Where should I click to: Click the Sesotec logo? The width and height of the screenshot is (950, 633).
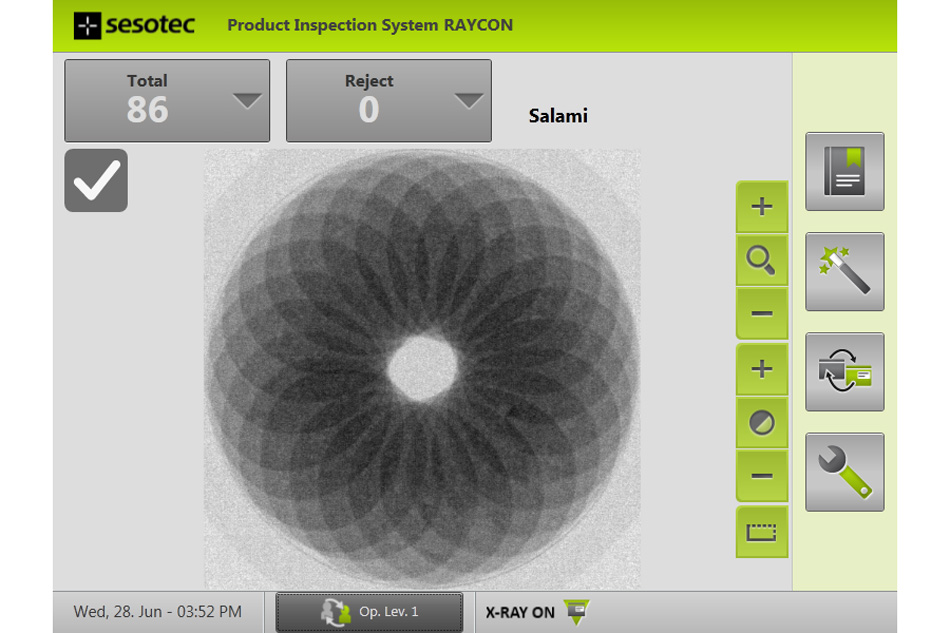(133, 26)
